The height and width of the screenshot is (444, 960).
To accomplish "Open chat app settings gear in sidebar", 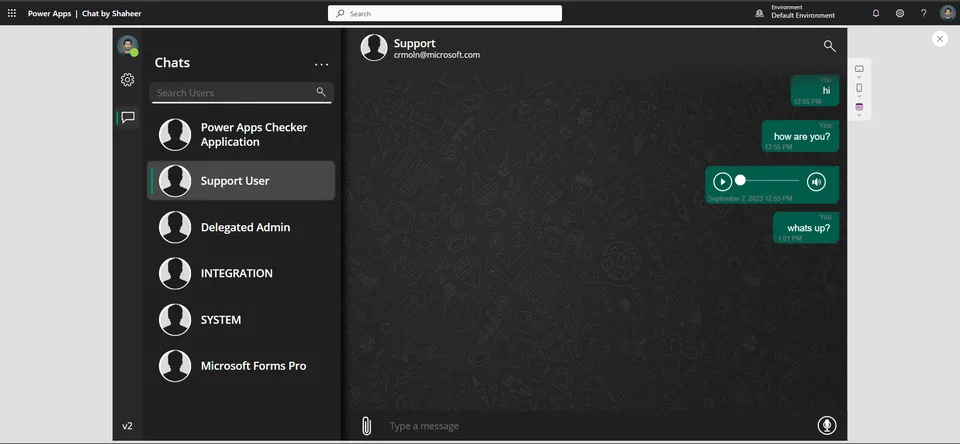I will coord(127,80).
